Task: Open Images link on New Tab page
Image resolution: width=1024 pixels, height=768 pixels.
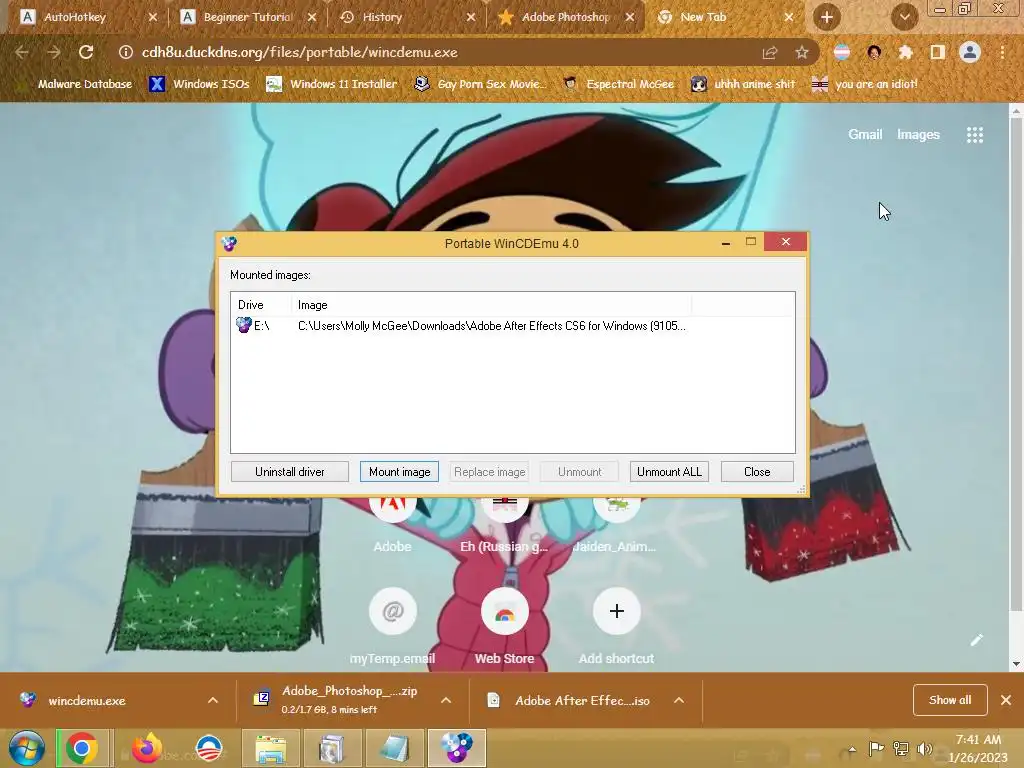Action: tap(918, 135)
